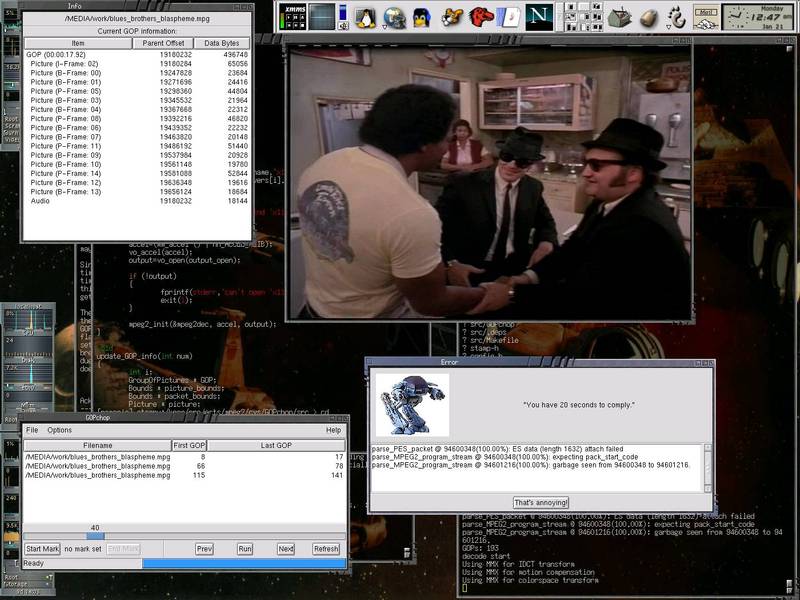Image resolution: width=800 pixels, height=600 pixels.
Task: Open the mail check applet in the panel
Action: pyautogui.click(x=706, y=18)
